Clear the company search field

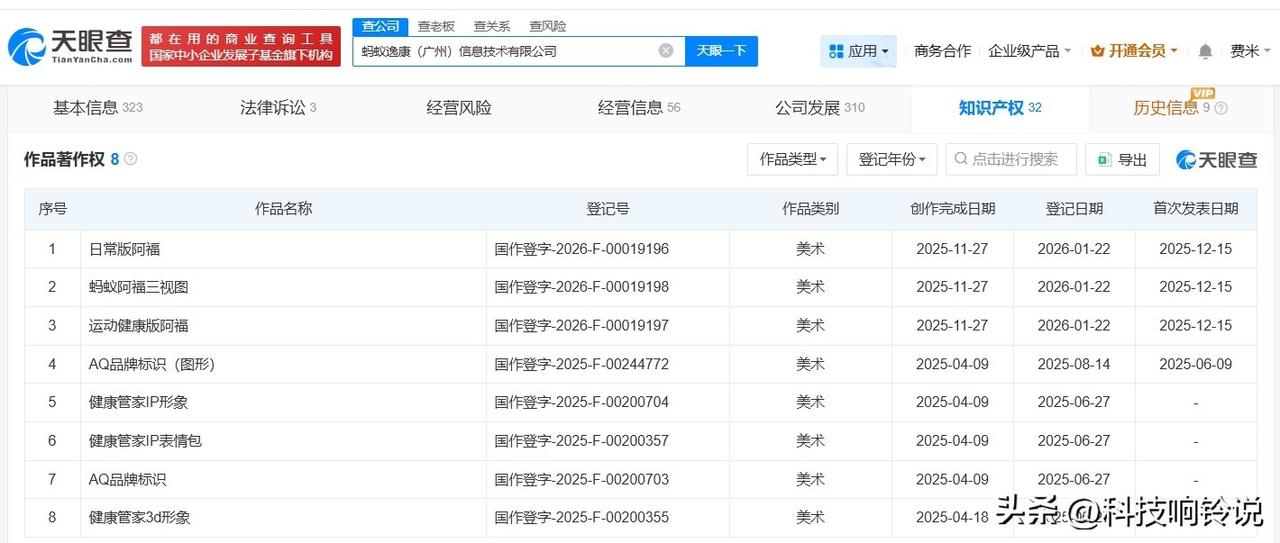click(666, 51)
